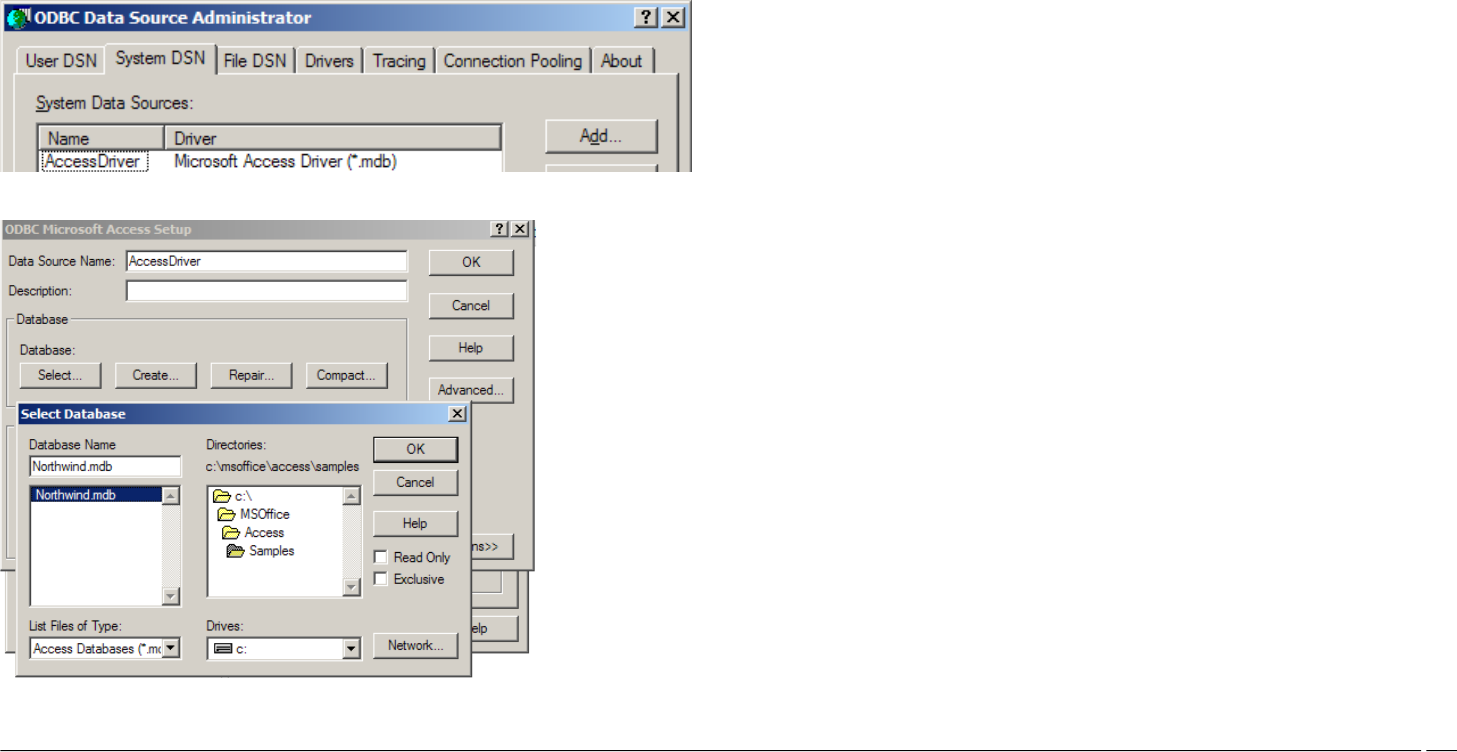Viewport: 1457px width, 752px height.
Task: Open the Tracing tab
Action: click(x=399, y=61)
